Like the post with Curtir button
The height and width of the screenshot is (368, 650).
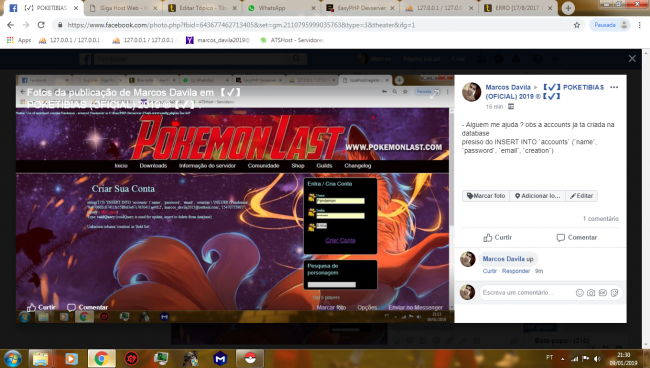(x=497, y=237)
